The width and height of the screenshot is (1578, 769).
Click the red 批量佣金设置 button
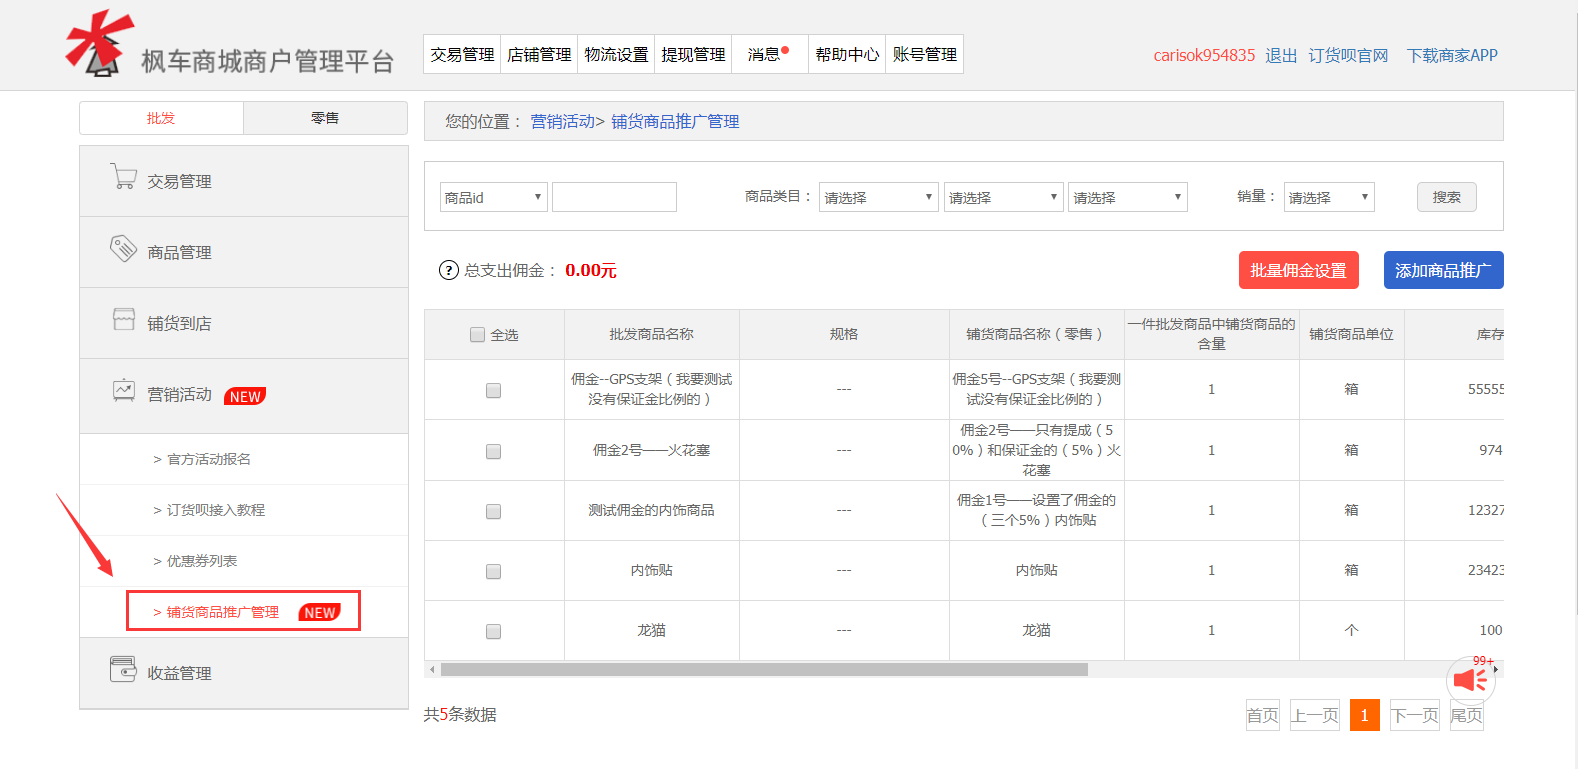[x=1298, y=270]
